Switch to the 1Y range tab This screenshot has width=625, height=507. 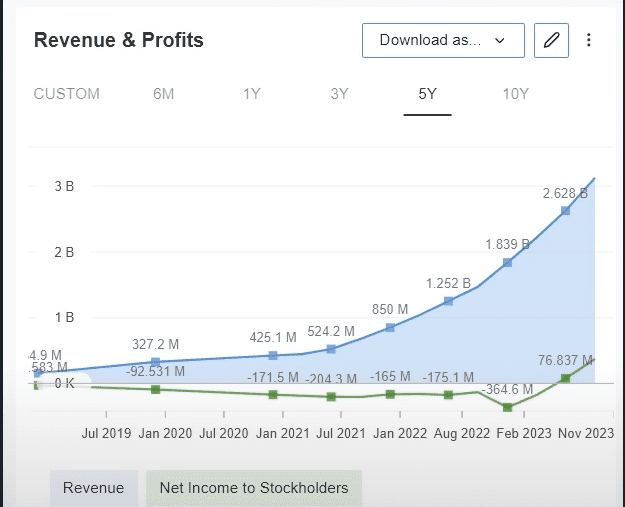[252, 94]
